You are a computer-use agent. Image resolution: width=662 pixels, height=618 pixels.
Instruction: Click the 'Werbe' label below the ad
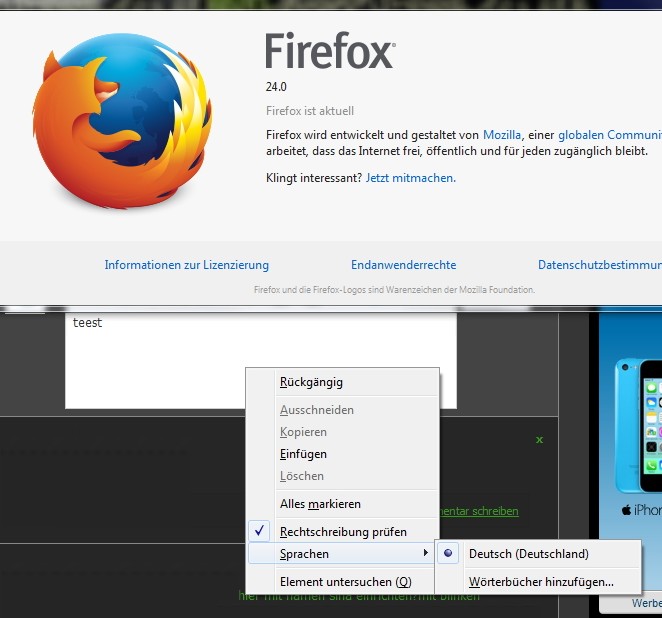tap(647, 603)
